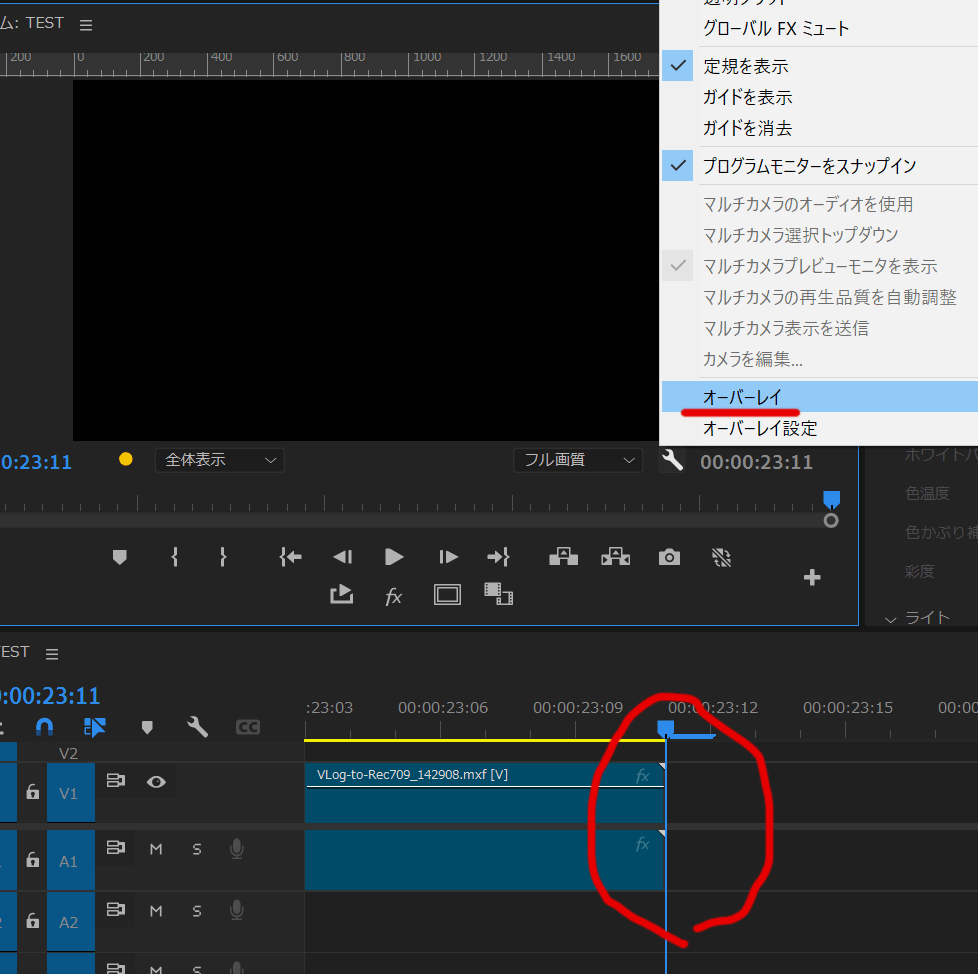Go to Out point button
Viewport: 978px width, 974px height.
point(498,556)
